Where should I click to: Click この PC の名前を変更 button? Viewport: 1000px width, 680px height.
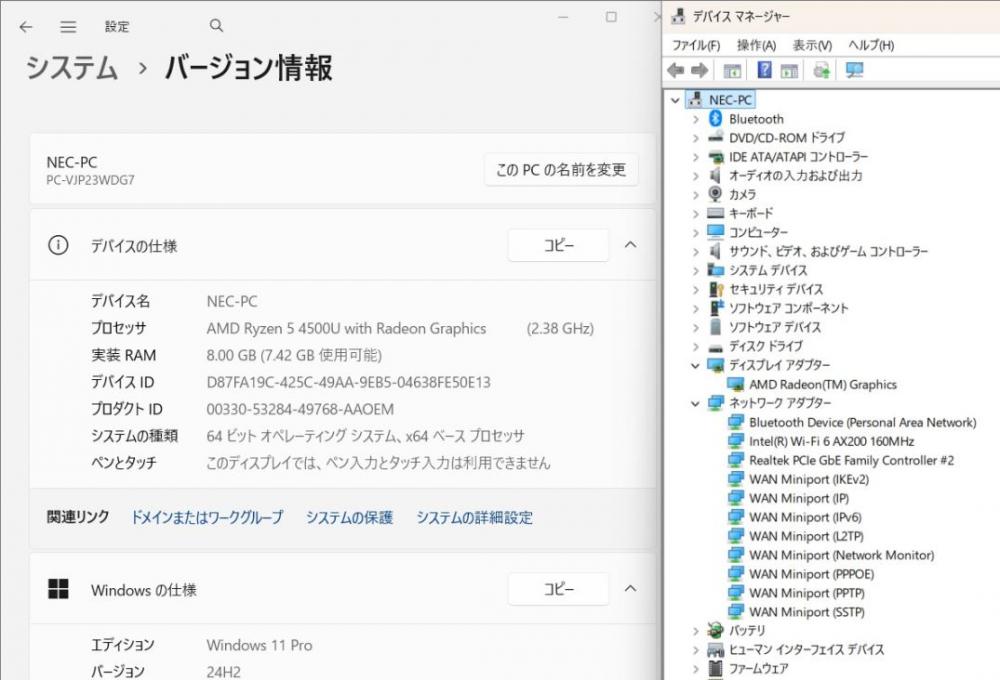tap(561, 170)
